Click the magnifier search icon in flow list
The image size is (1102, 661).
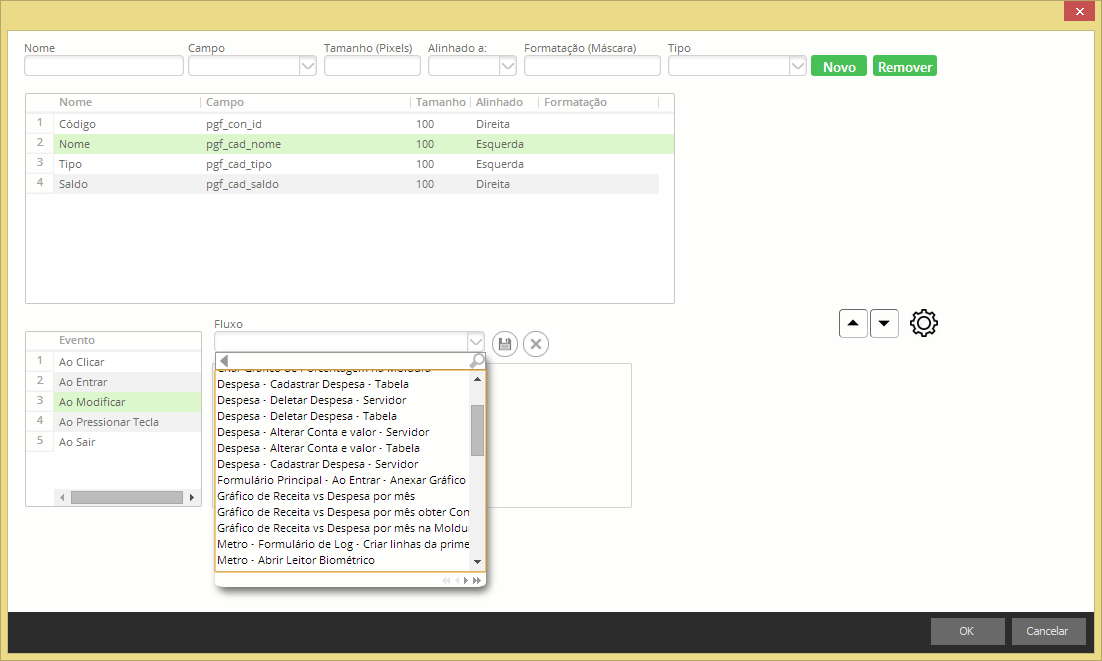[x=477, y=361]
